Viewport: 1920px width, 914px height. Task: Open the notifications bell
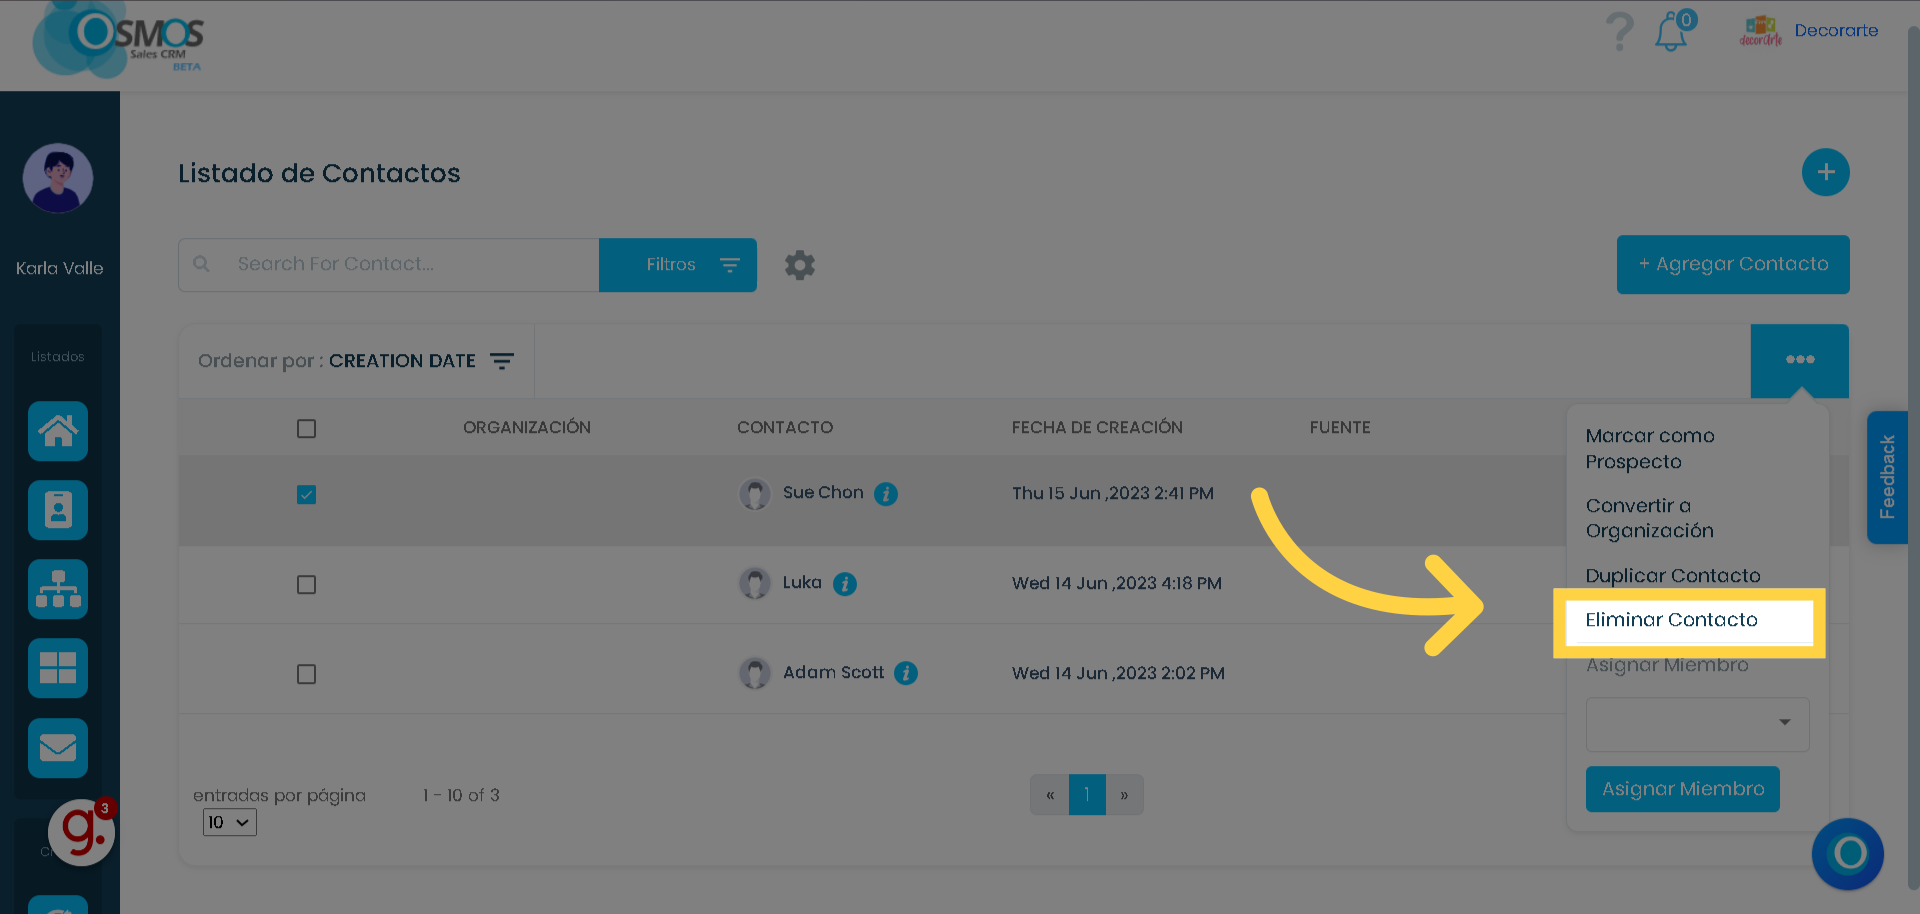(1673, 31)
